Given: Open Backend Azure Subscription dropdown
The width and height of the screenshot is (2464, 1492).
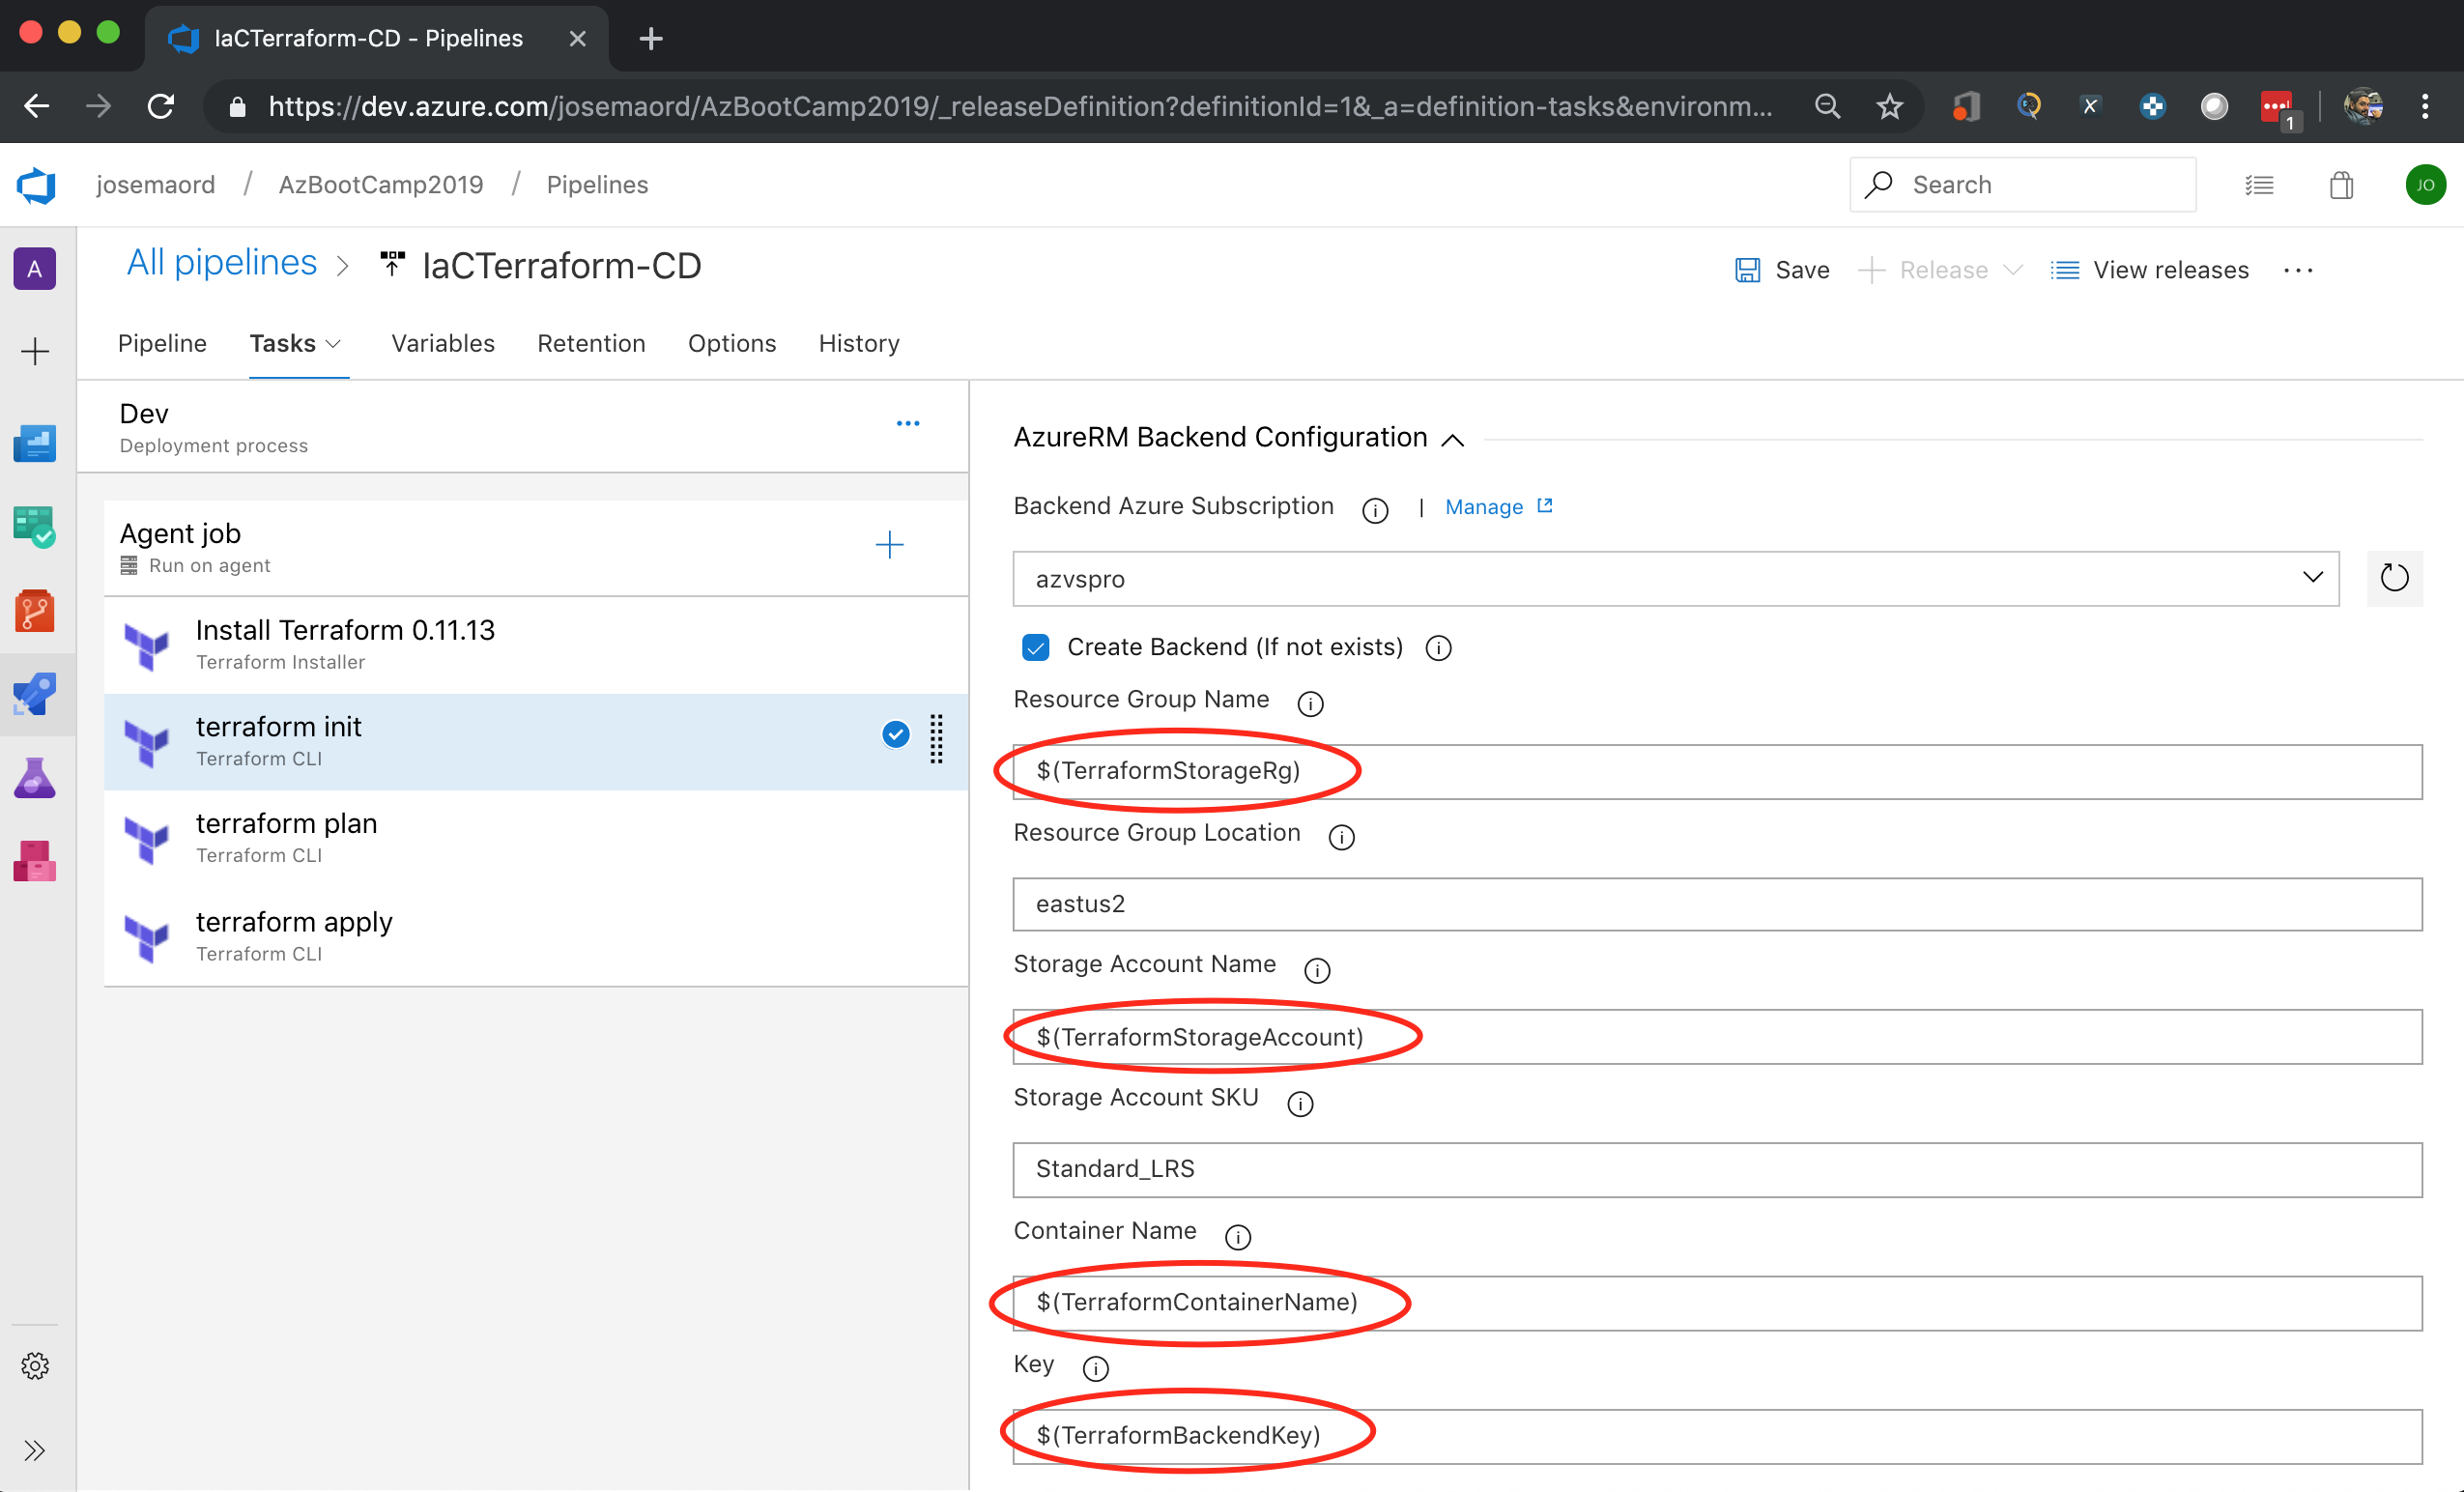Looking at the screenshot, I should 1675,579.
